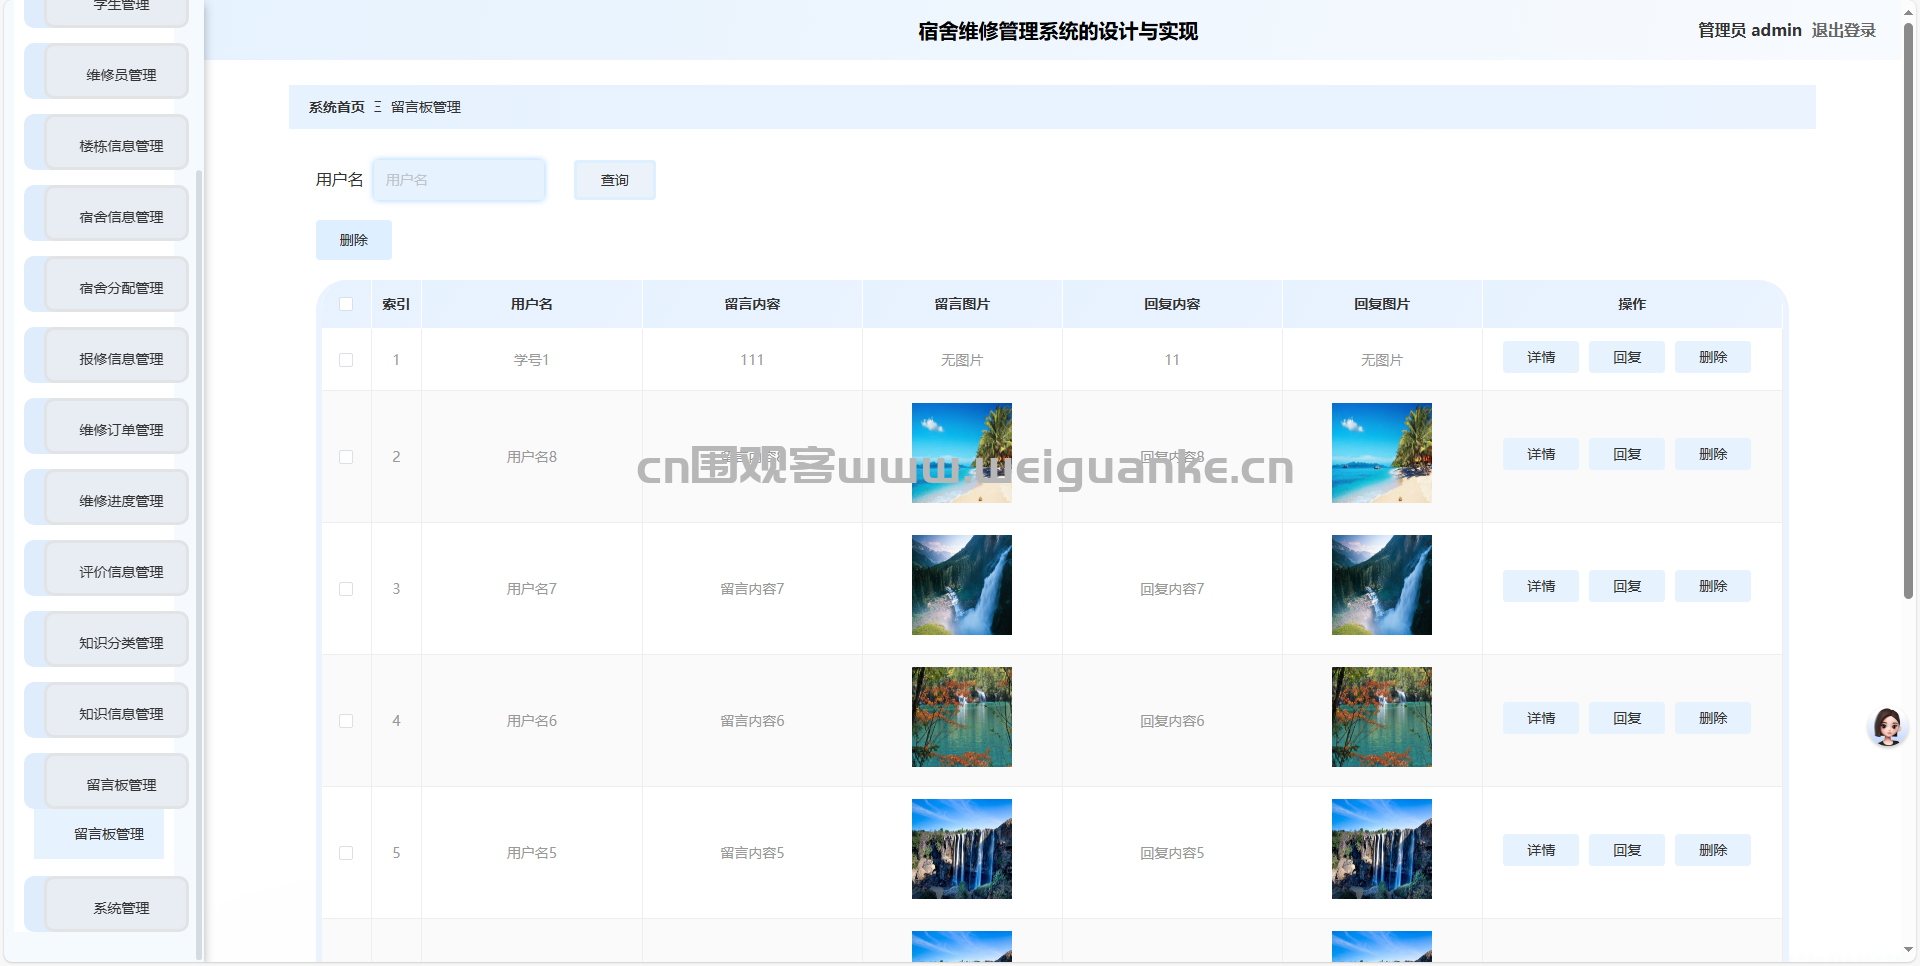Screen dimensions: 1920x966
Task: Click 回复 for row 用户名5
Action: pyautogui.click(x=1627, y=850)
